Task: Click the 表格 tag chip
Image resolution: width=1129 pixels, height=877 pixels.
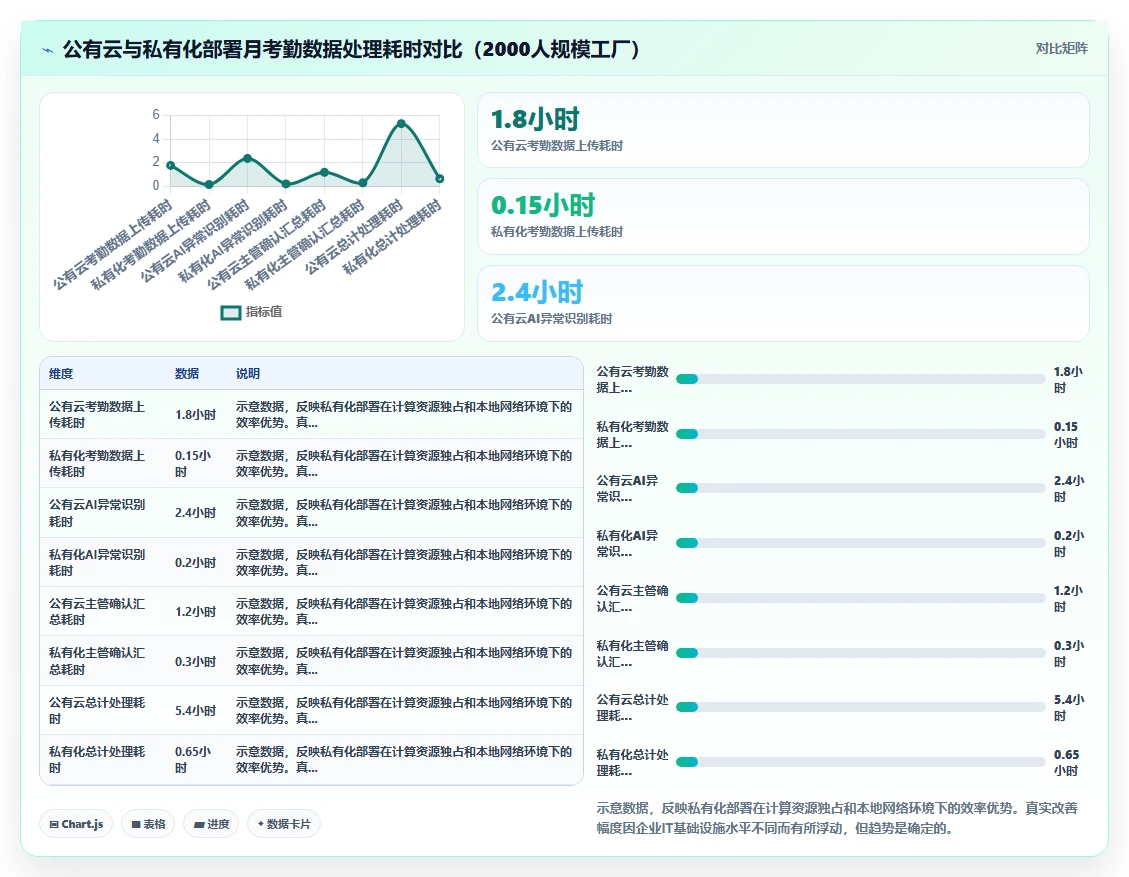Action: [x=148, y=824]
